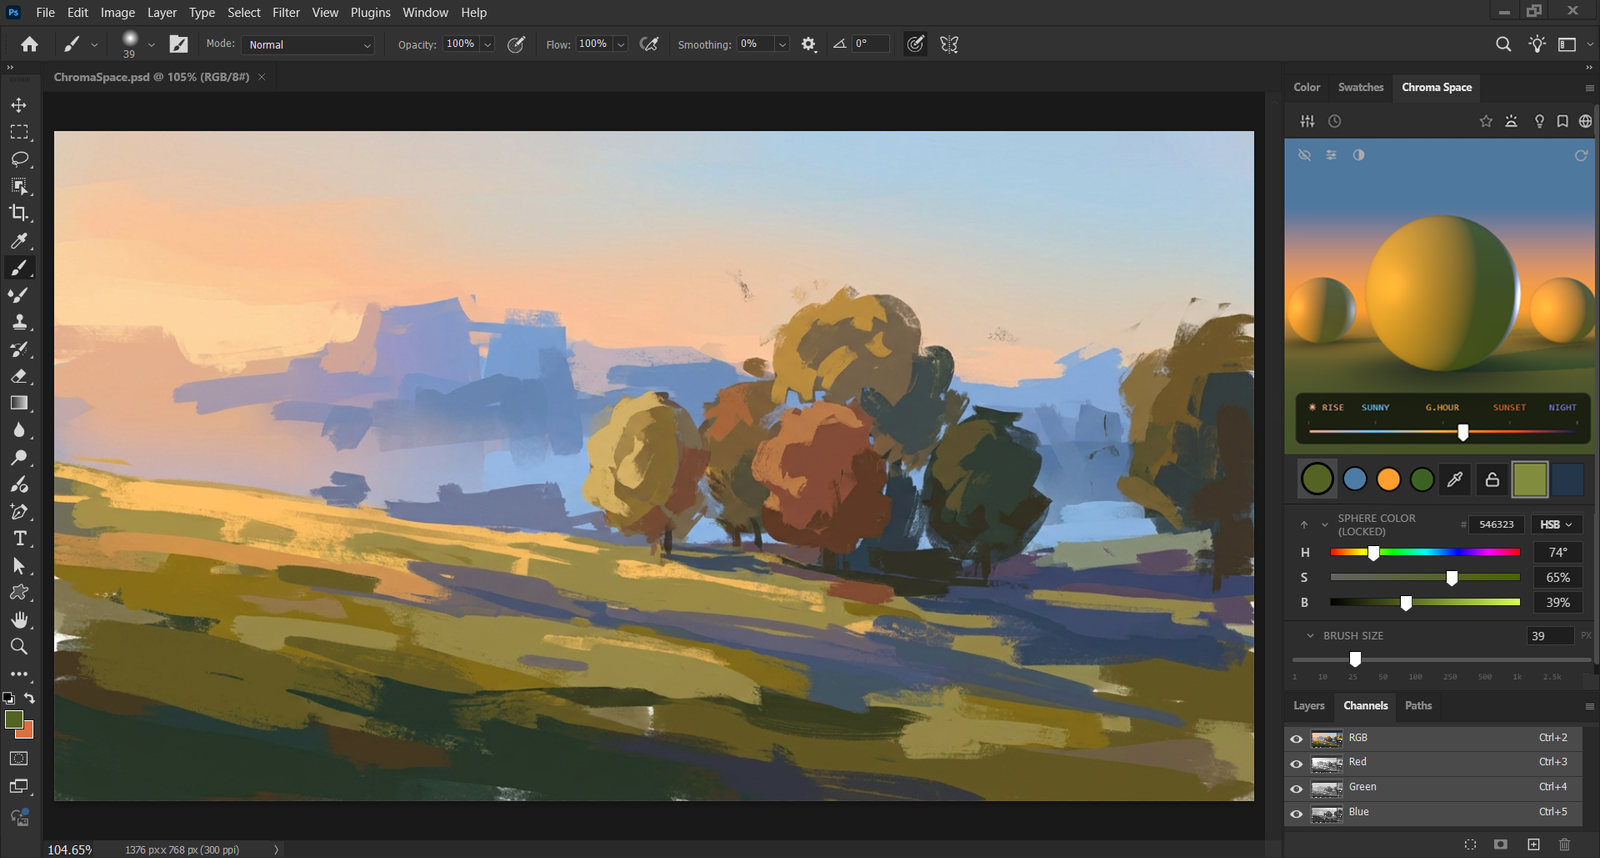Open the Flow dropdown arrow
1600x858 pixels.
(x=620, y=45)
